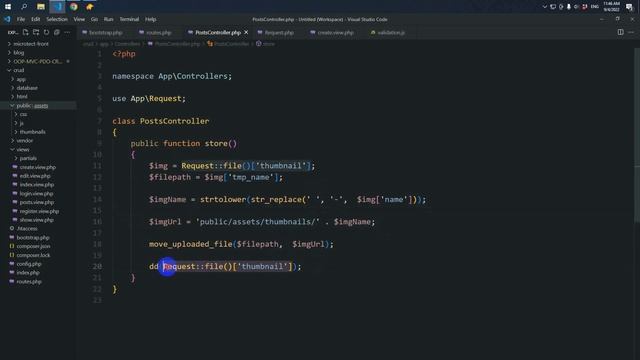640x360 pixels.
Task: Click microphone icon in system tray
Action: click(569, 7)
